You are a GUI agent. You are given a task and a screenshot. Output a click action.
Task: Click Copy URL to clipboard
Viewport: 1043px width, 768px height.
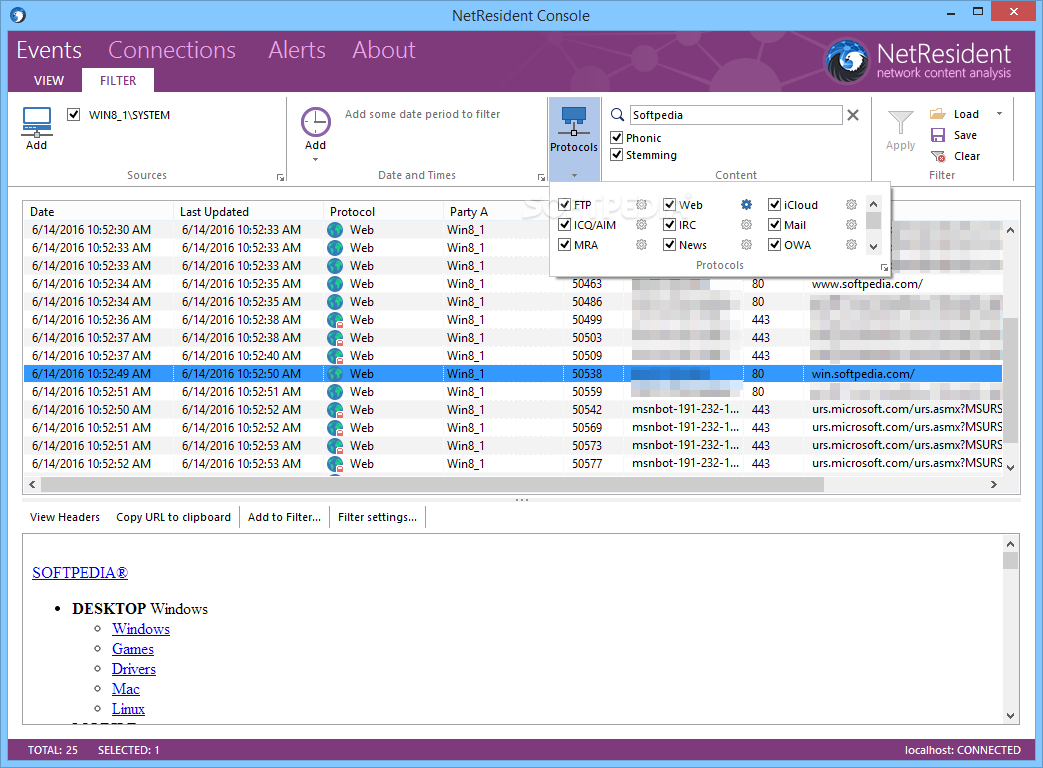pos(173,517)
